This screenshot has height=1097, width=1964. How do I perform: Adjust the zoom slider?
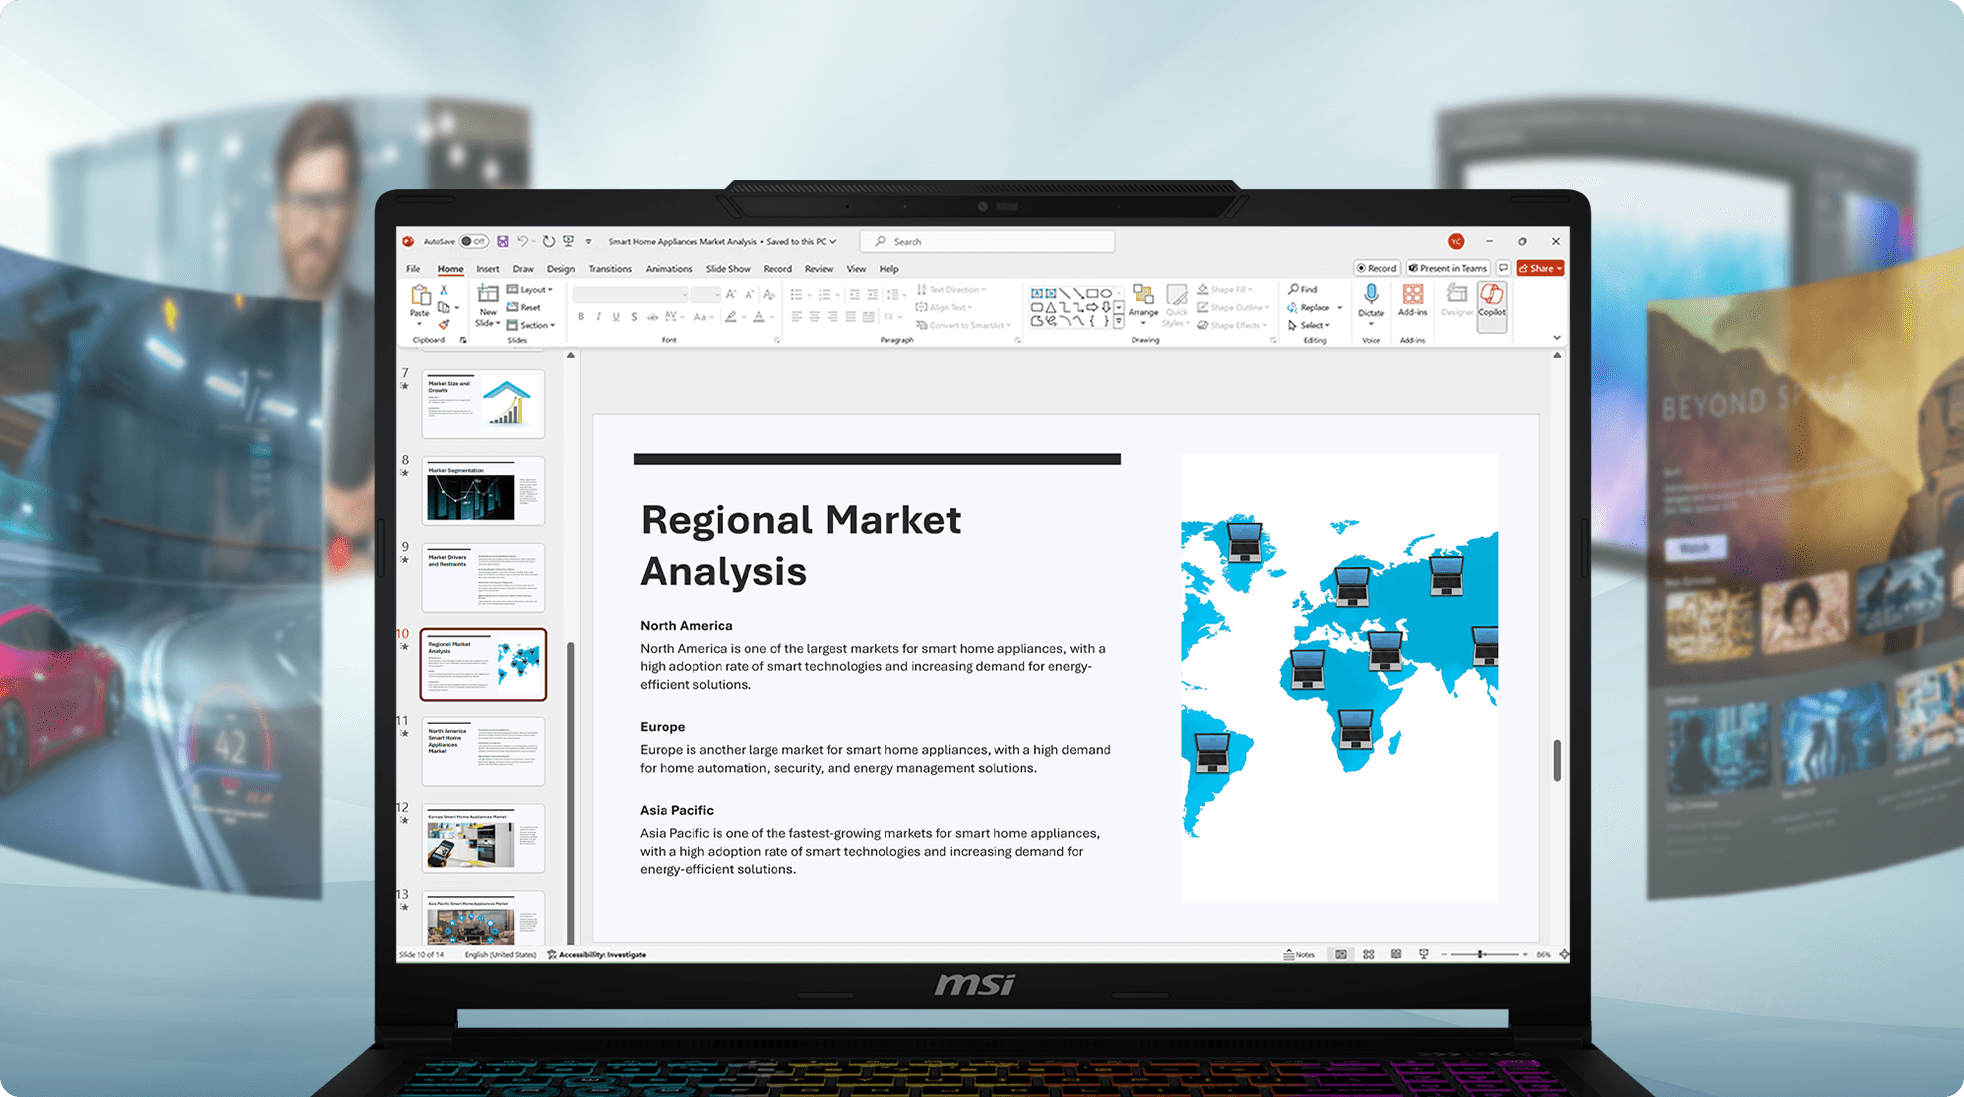1481,954
